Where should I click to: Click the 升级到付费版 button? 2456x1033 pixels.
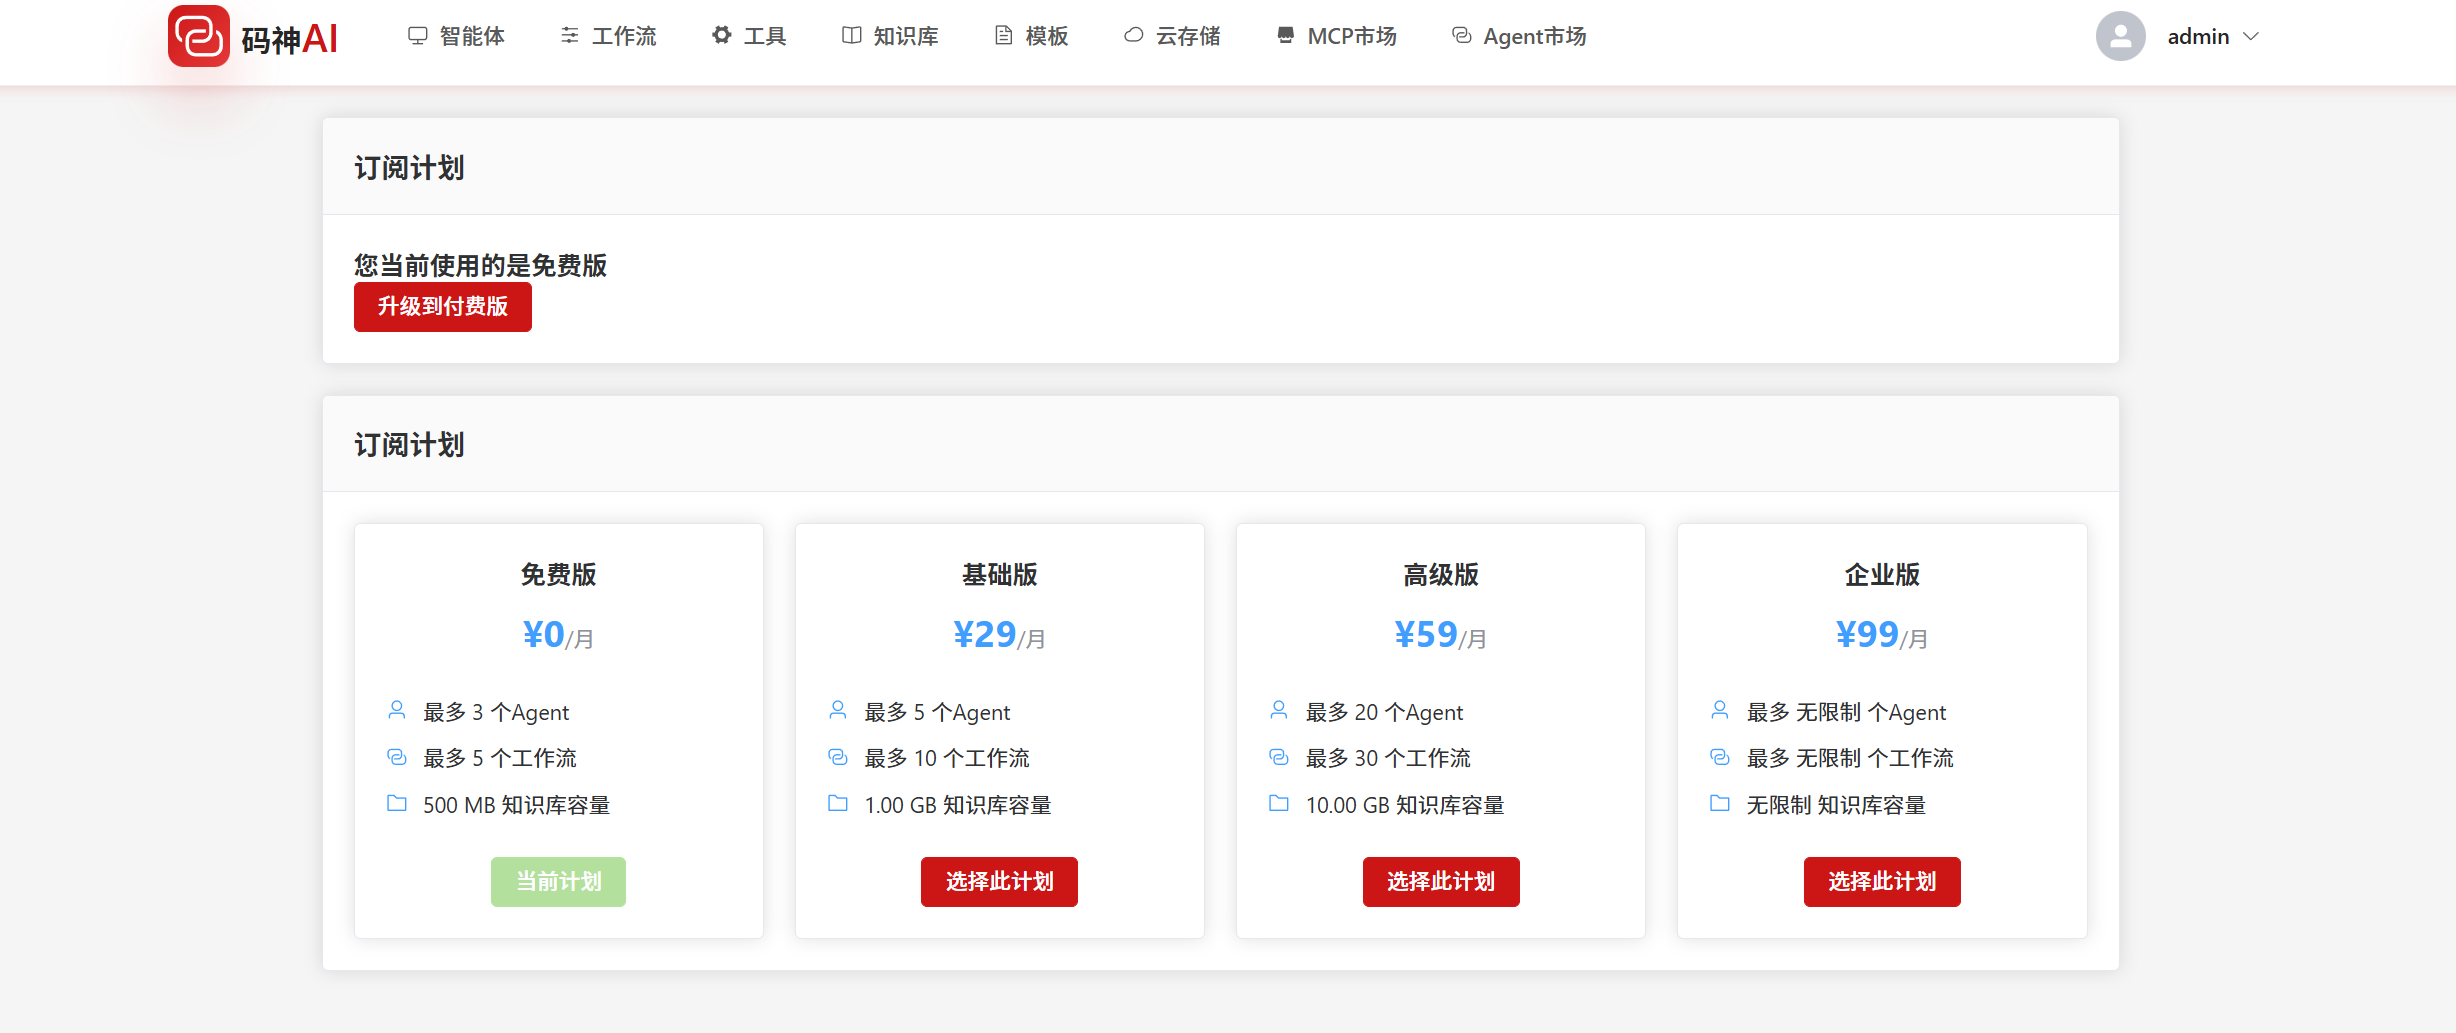click(x=442, y=307)
